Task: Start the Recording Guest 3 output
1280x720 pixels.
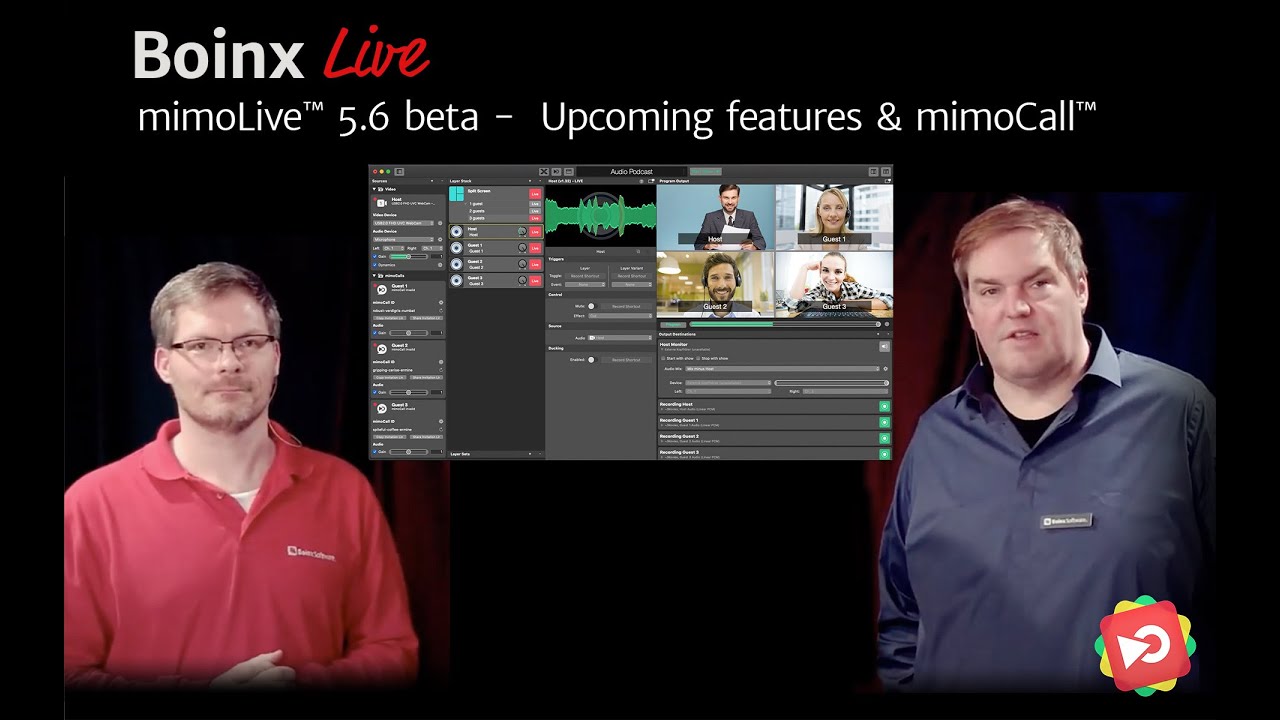Action: (x=885, y=454)
